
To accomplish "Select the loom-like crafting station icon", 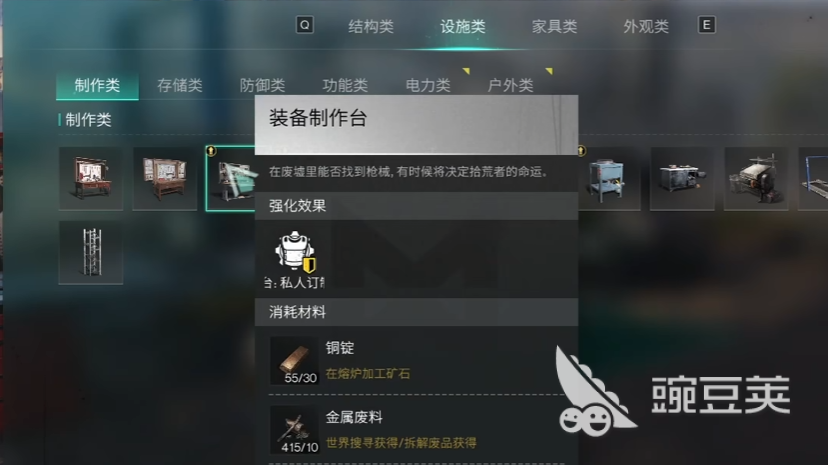I will pyautogui.click(x=756, y=179).
